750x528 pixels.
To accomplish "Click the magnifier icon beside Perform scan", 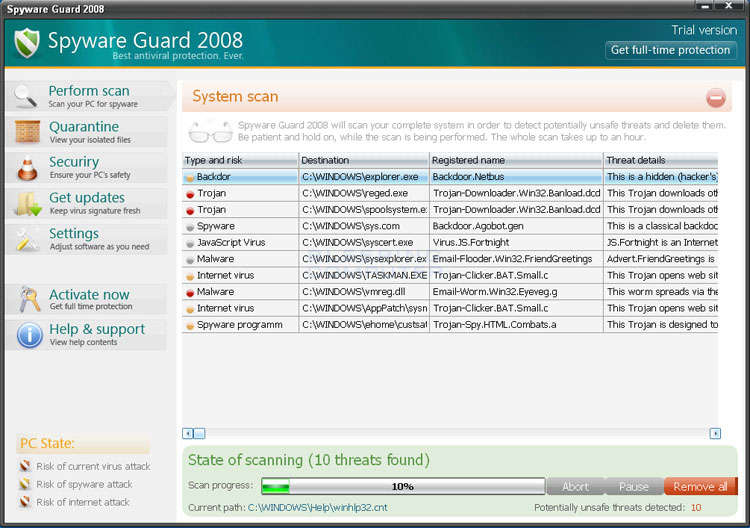I will click(25, 96).
